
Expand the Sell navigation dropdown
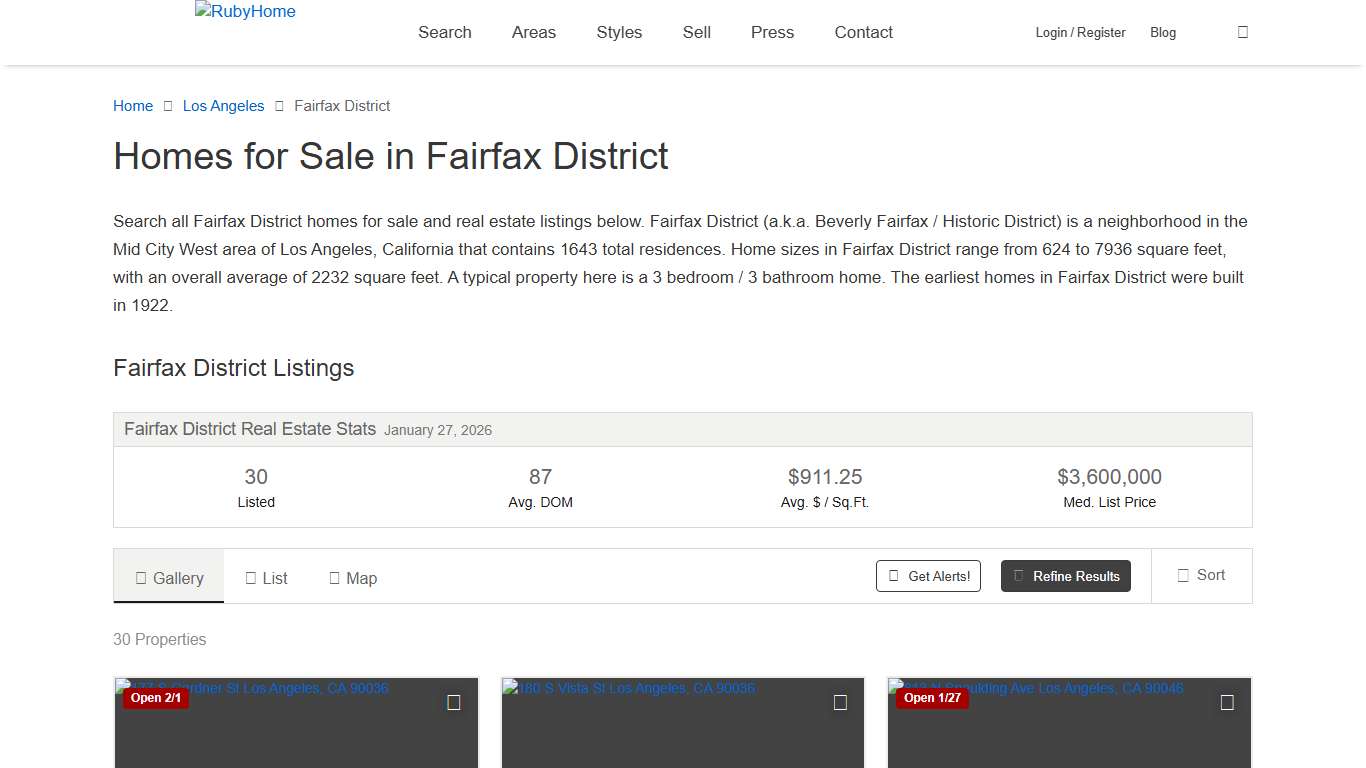[x=696, y=32]
